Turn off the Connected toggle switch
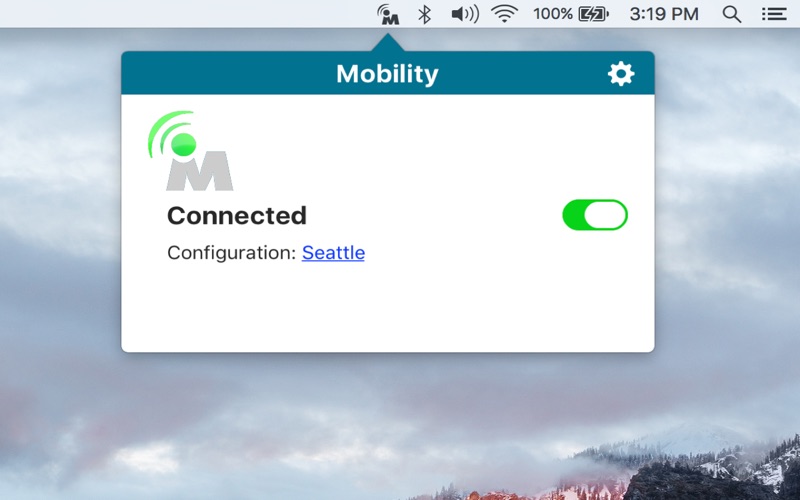The width and height of the screenshot is (800, 500). click(595, 215)
